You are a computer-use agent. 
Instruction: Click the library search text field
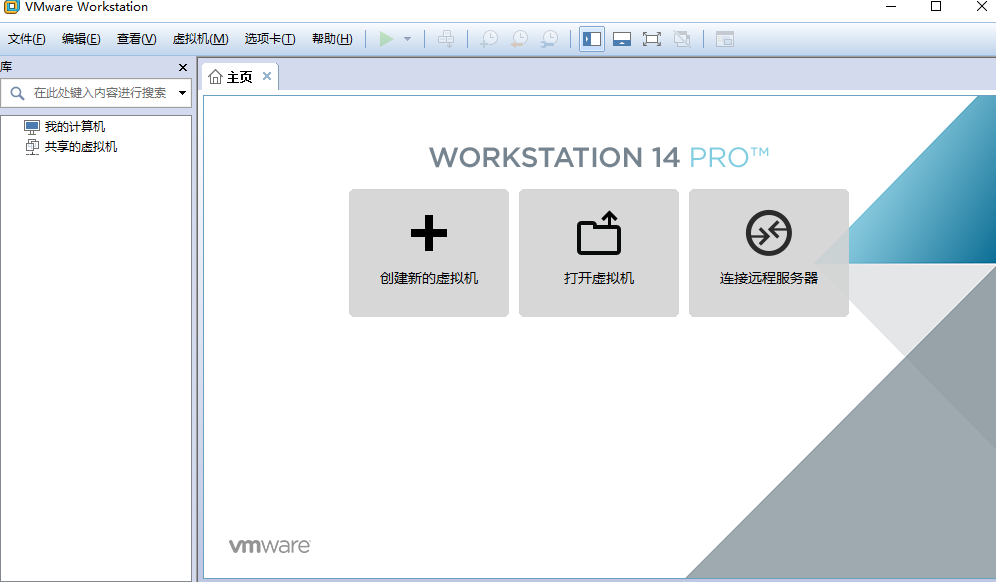pos(100,93)
